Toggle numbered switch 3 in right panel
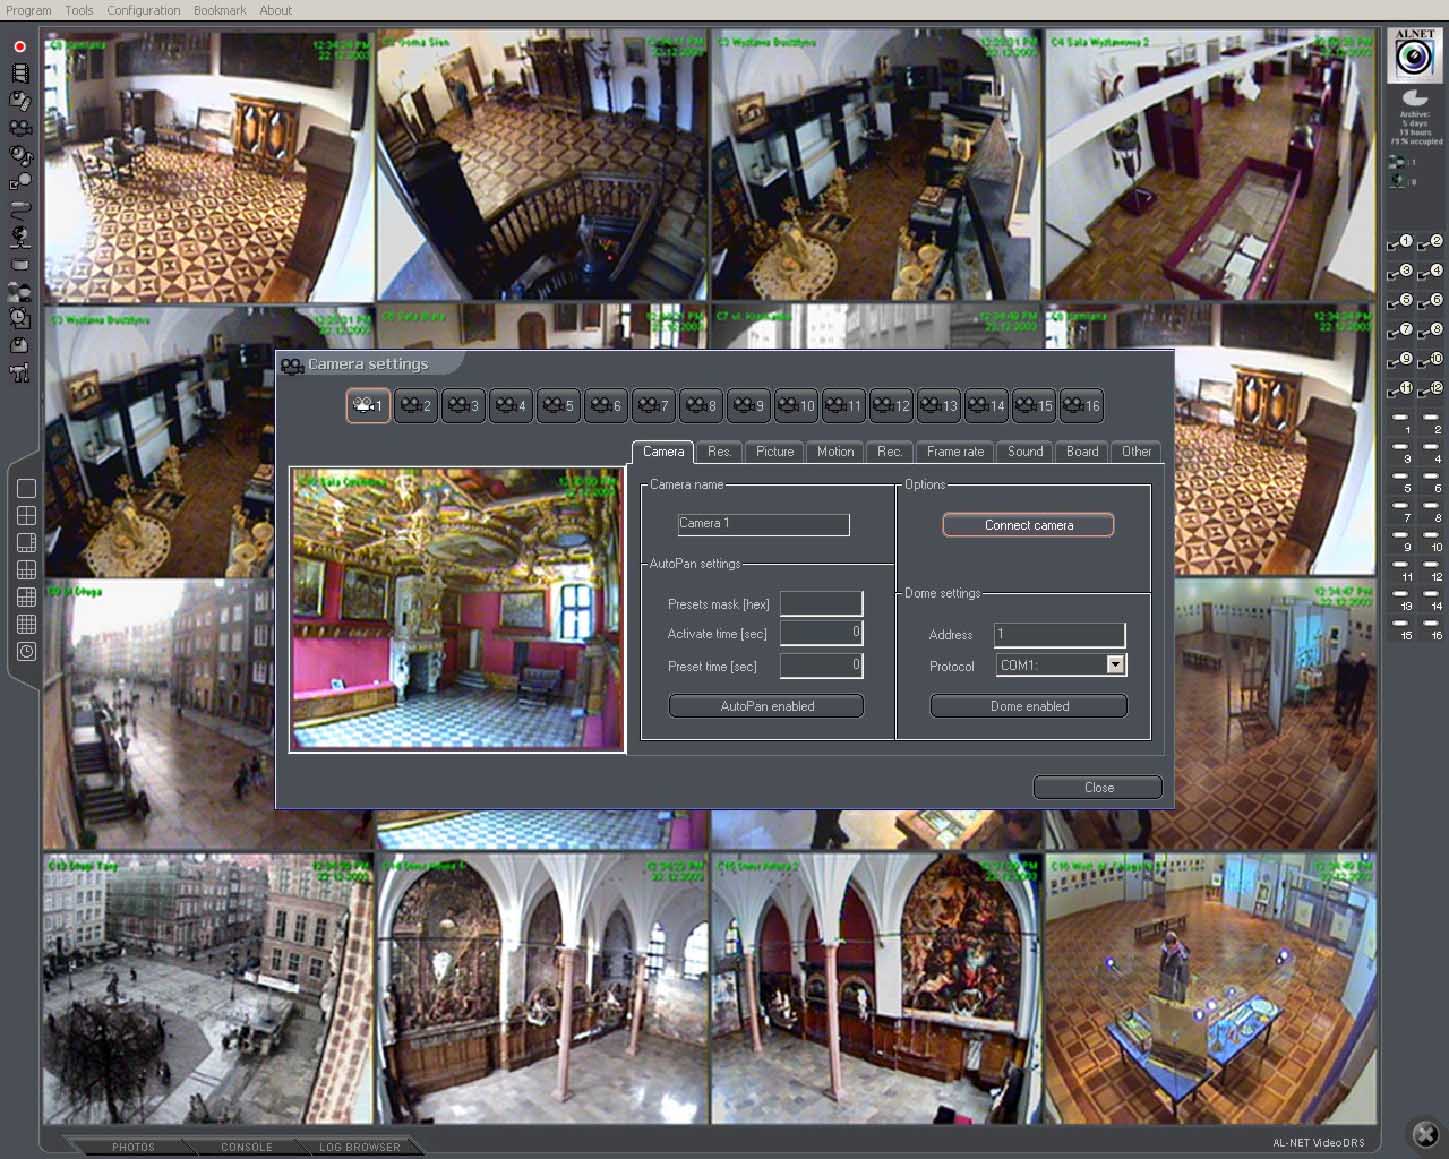 point(1399,272)
